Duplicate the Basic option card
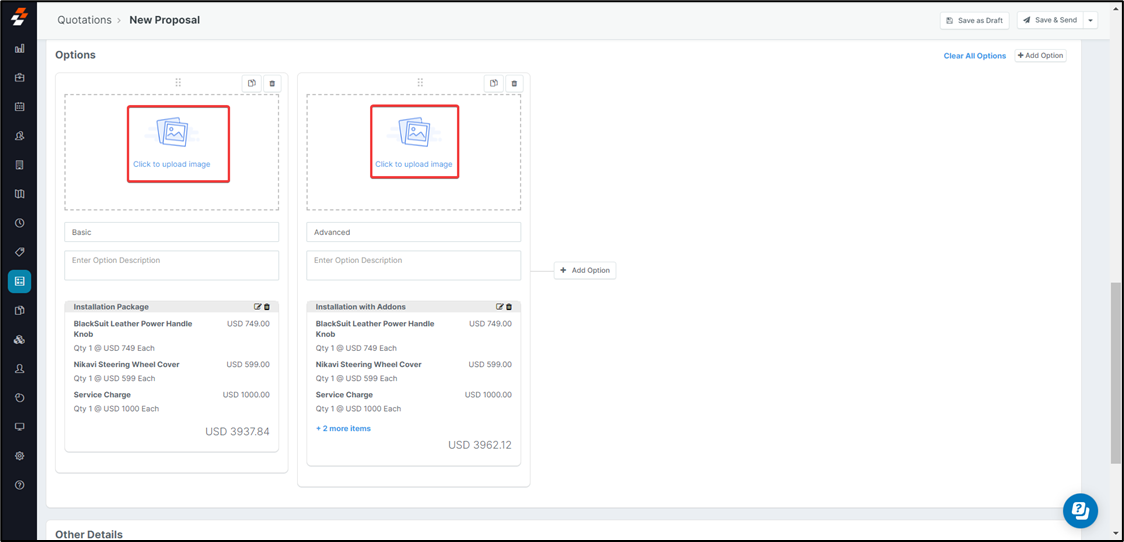Screen dimensions: 1124x542 252,84
